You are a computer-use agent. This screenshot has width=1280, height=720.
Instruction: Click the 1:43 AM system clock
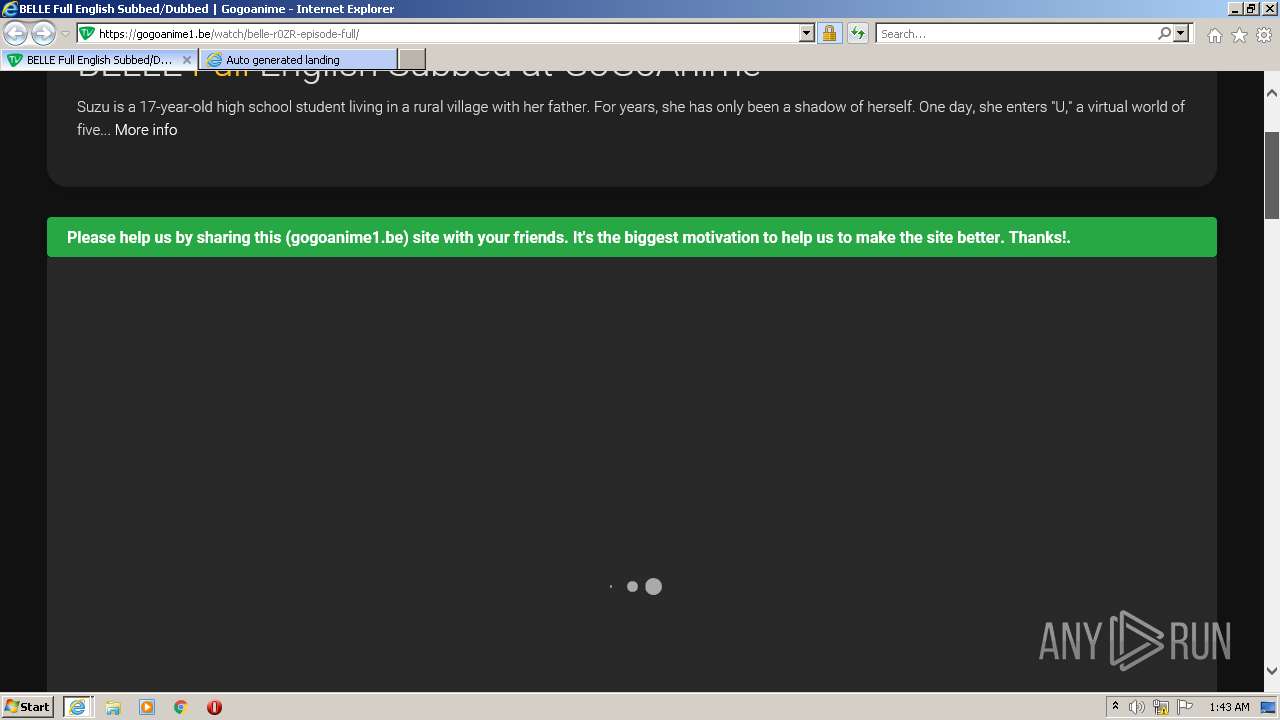1229,707
